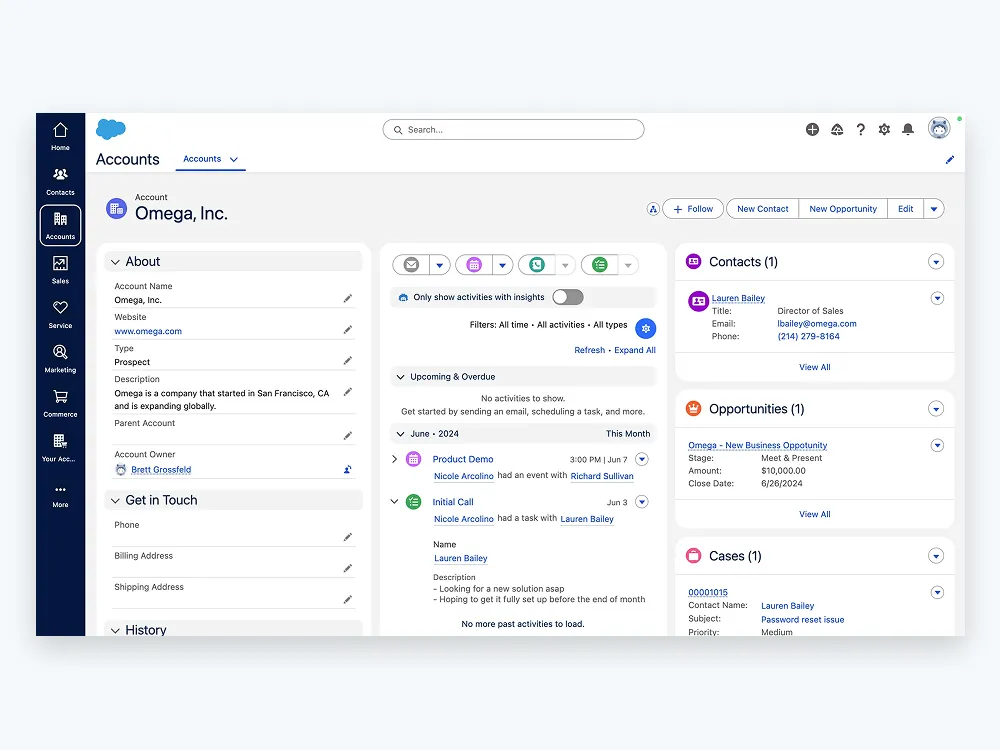
Task: Toggle only show activities with insights
Action: click(568, 297)
